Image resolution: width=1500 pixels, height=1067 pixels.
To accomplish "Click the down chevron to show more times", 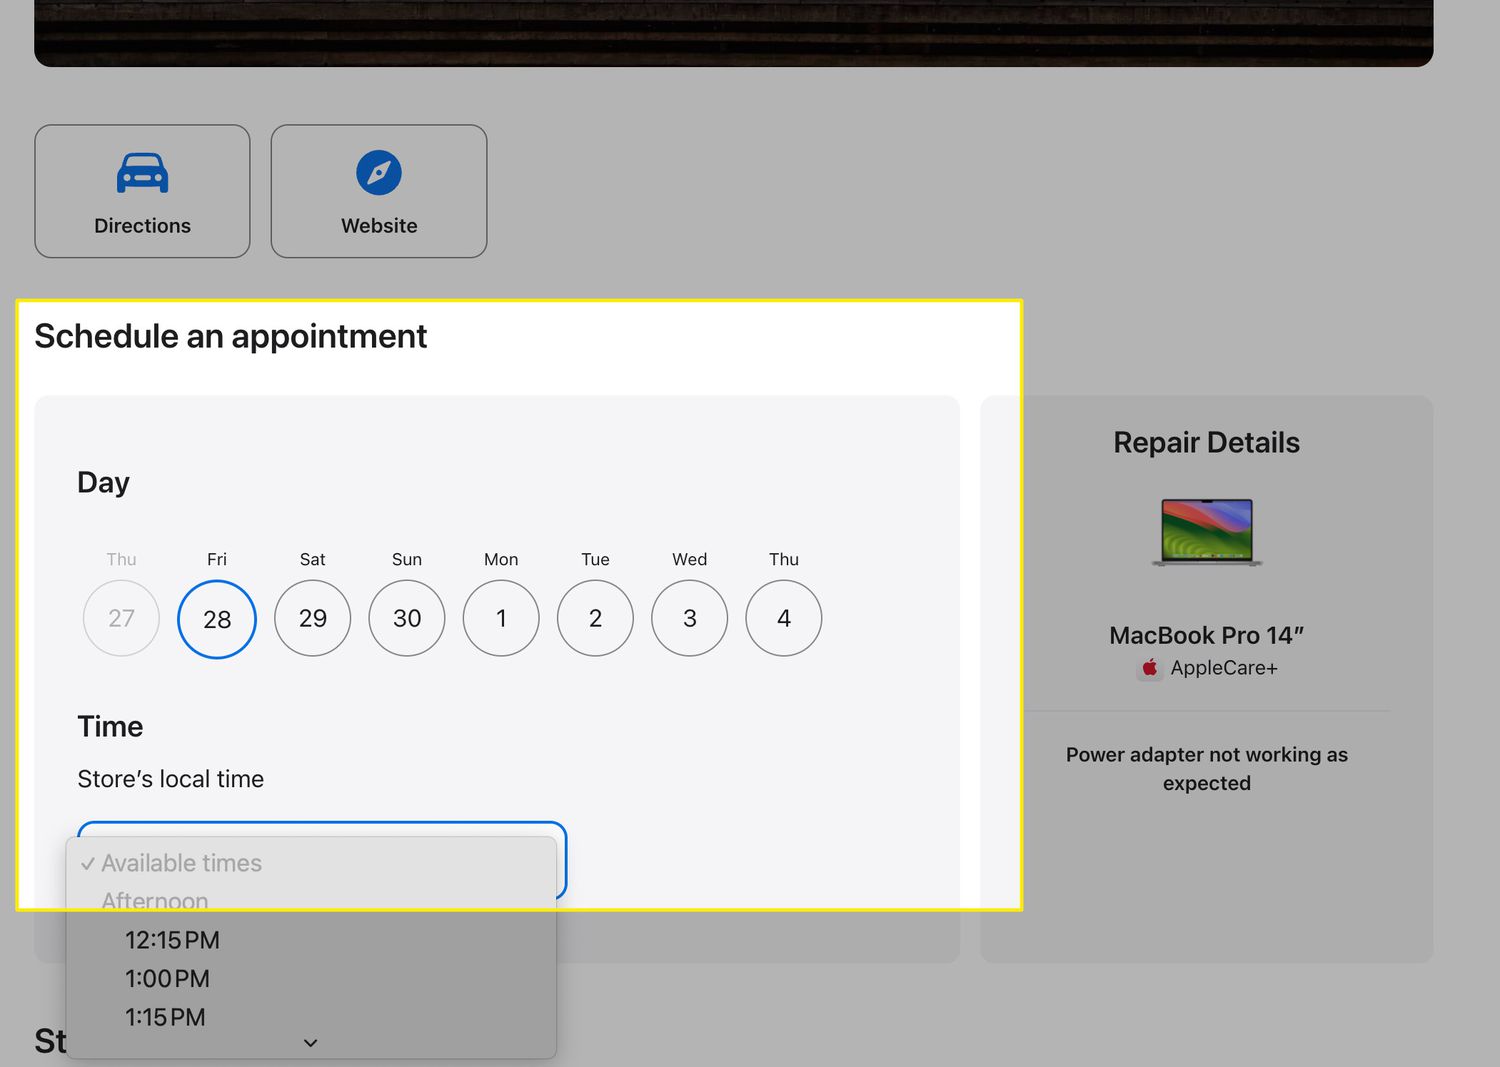I will pyautogui.click(x=310, y=1043).
